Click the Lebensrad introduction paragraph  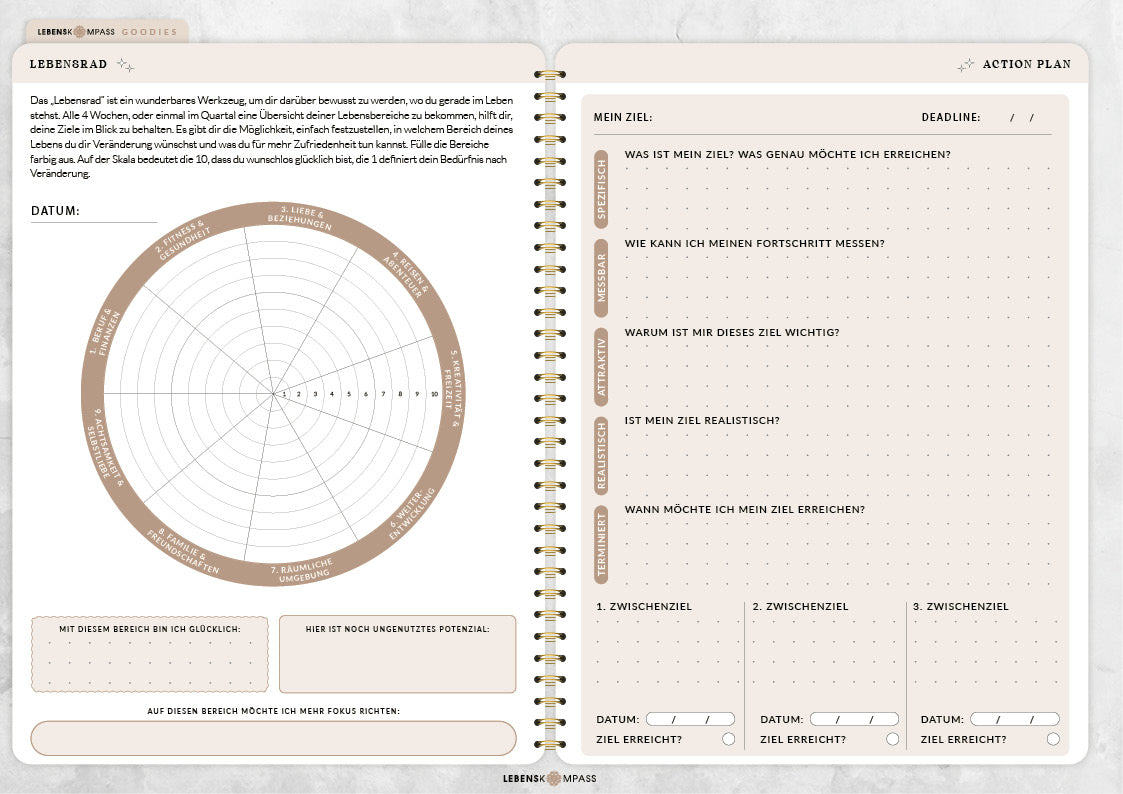coord(272,137)
